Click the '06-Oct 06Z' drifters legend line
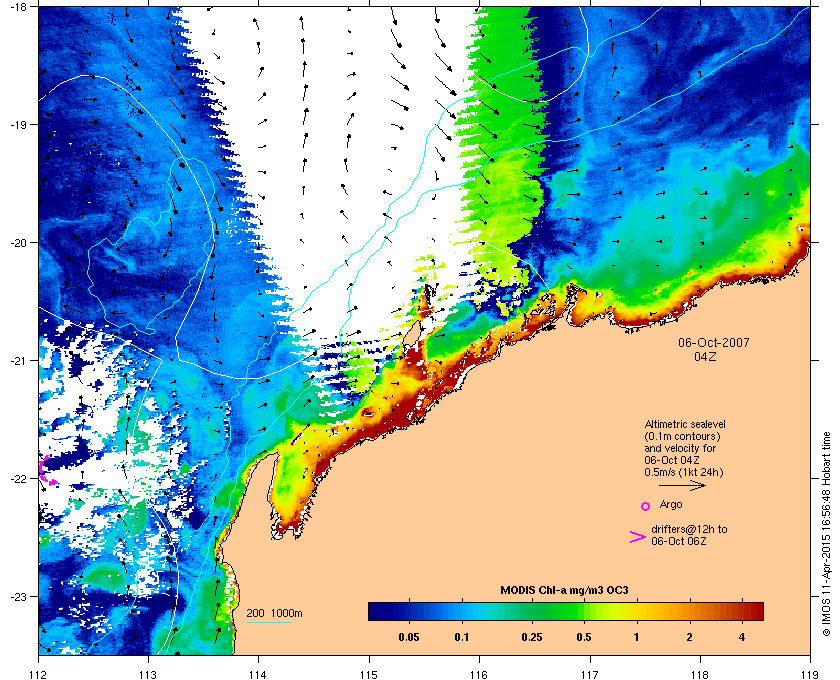 (679, 541)
